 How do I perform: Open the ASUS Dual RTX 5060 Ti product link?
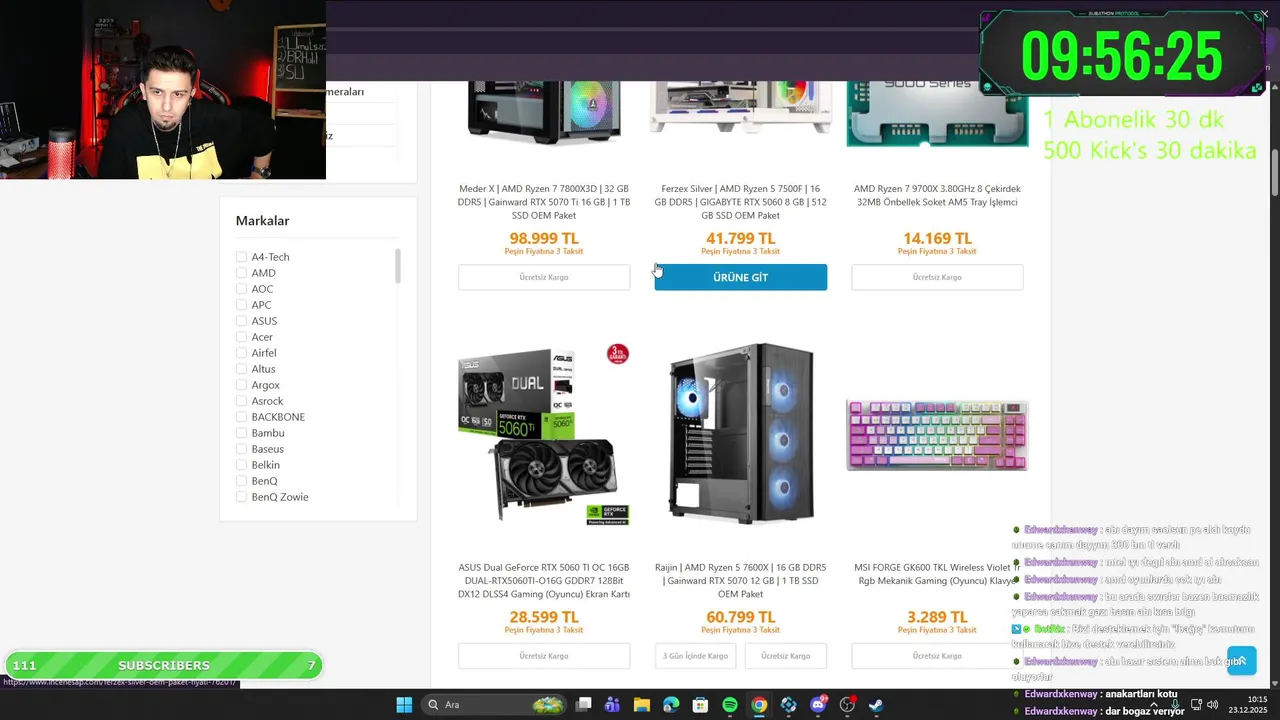coord(544,580)
